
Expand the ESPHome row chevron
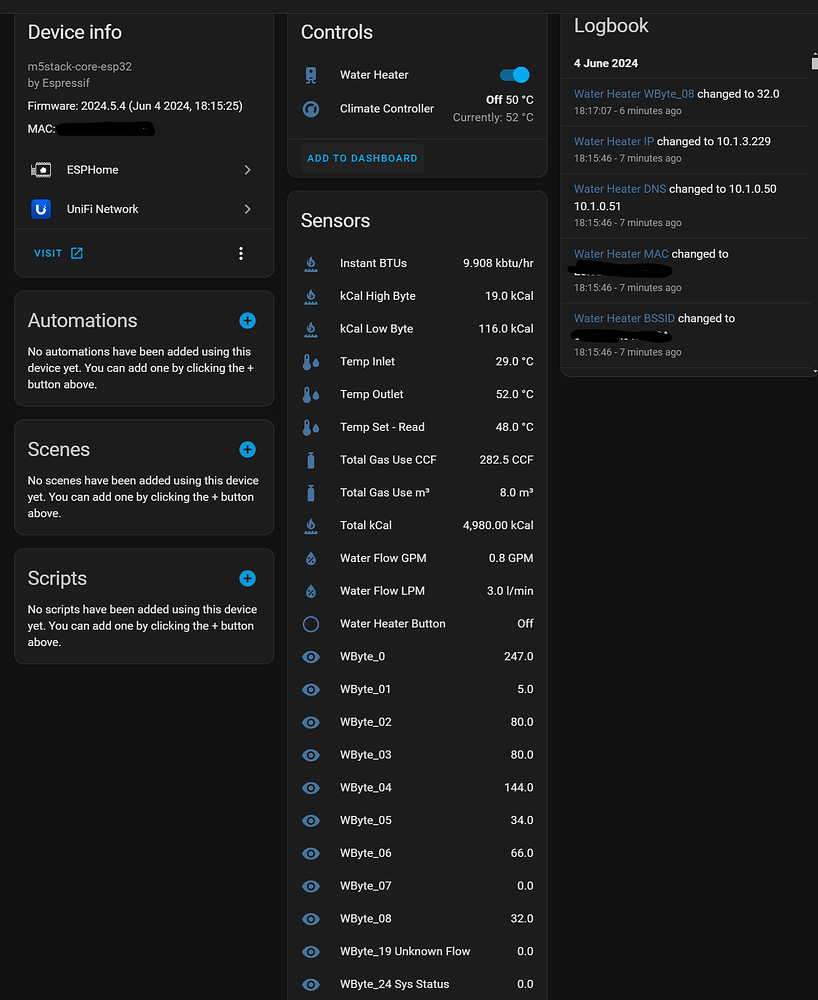pos(247,169)
